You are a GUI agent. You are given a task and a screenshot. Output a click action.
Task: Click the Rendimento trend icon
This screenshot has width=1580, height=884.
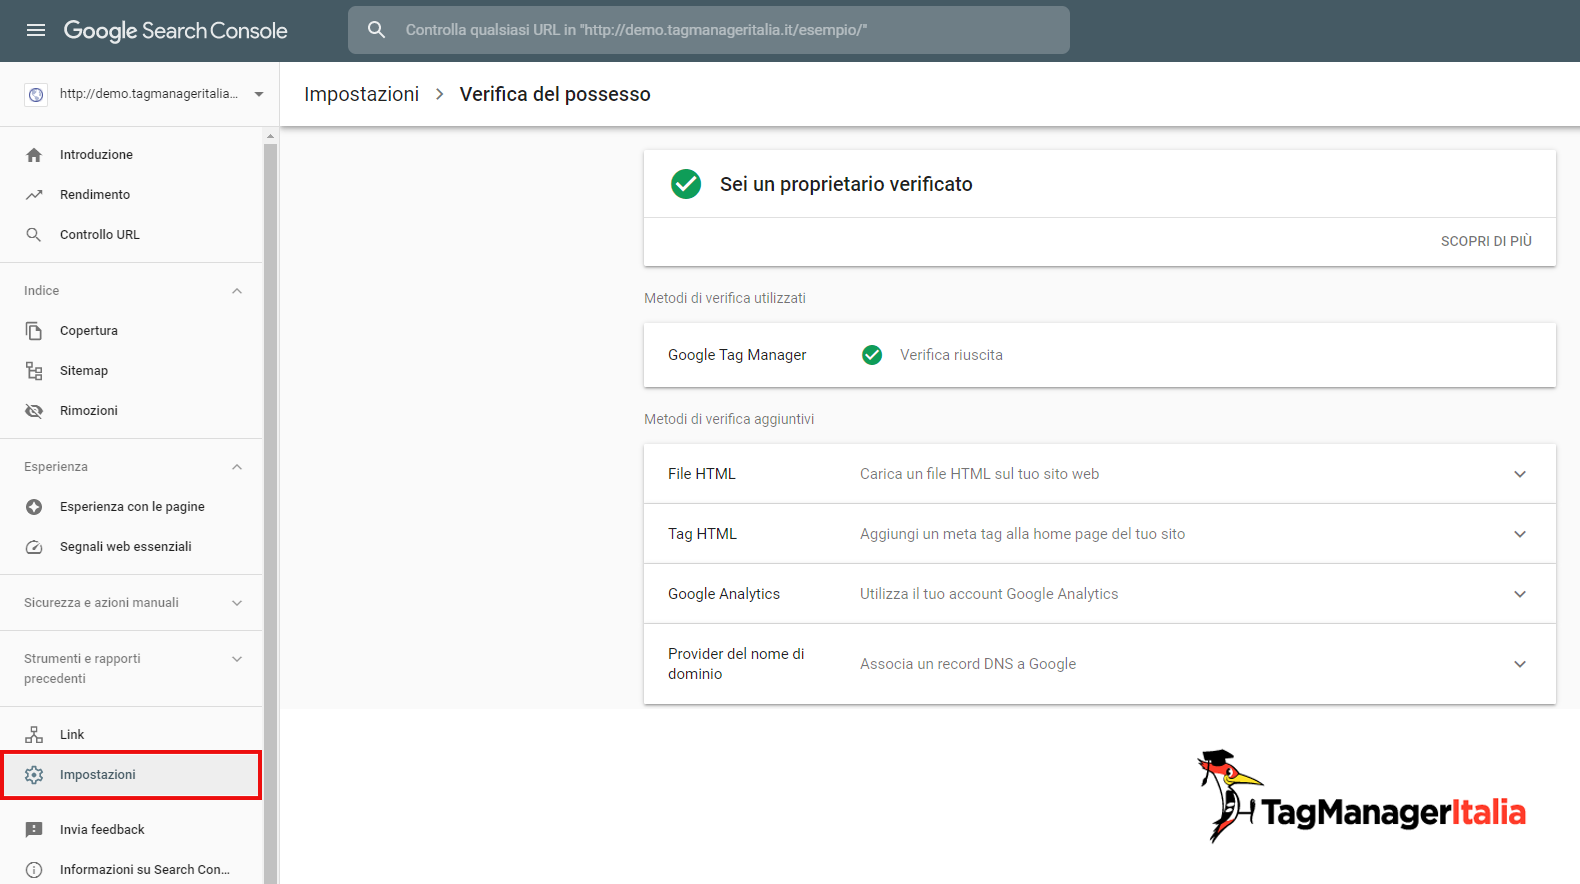point(34,195)
